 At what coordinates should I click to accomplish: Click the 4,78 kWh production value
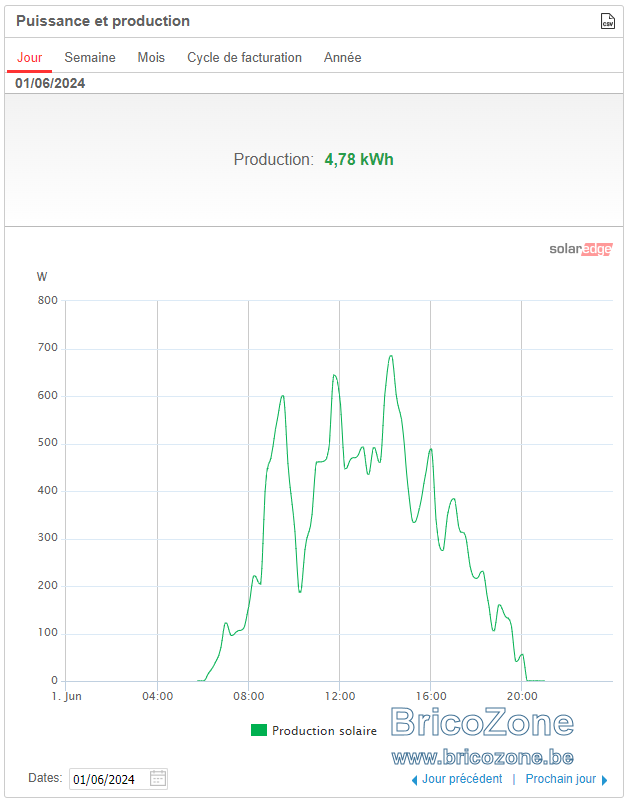359,159
